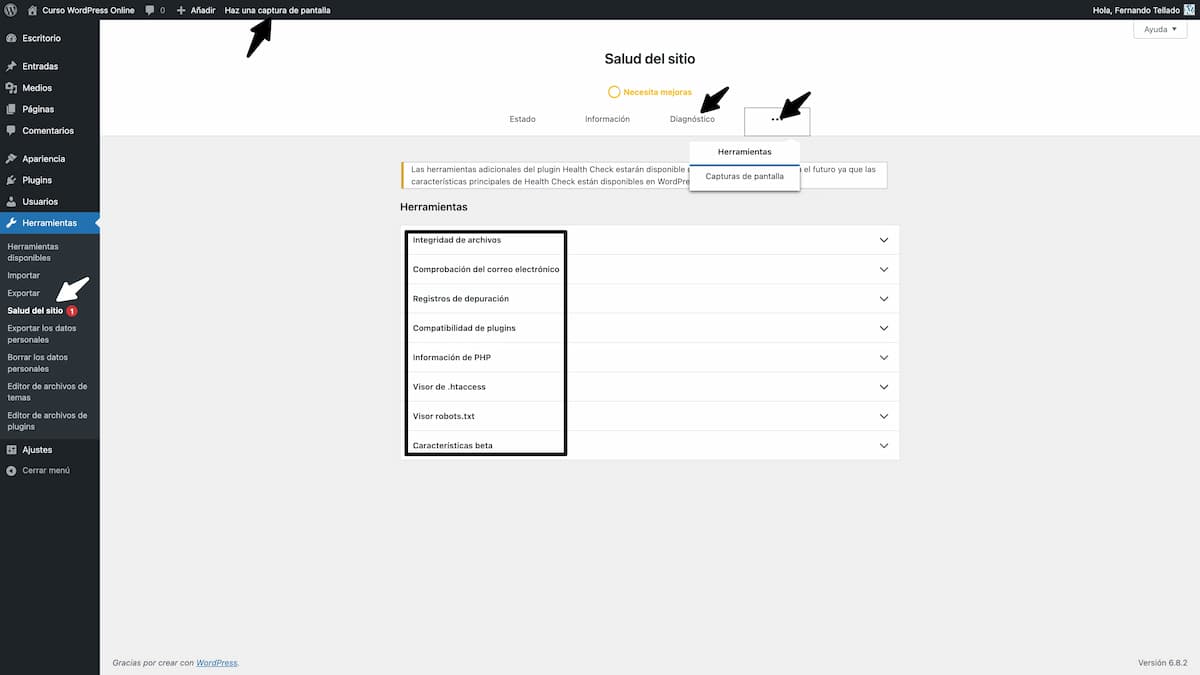
Task: Open Entradas via its pushpin icon
Action: (11, 66)
